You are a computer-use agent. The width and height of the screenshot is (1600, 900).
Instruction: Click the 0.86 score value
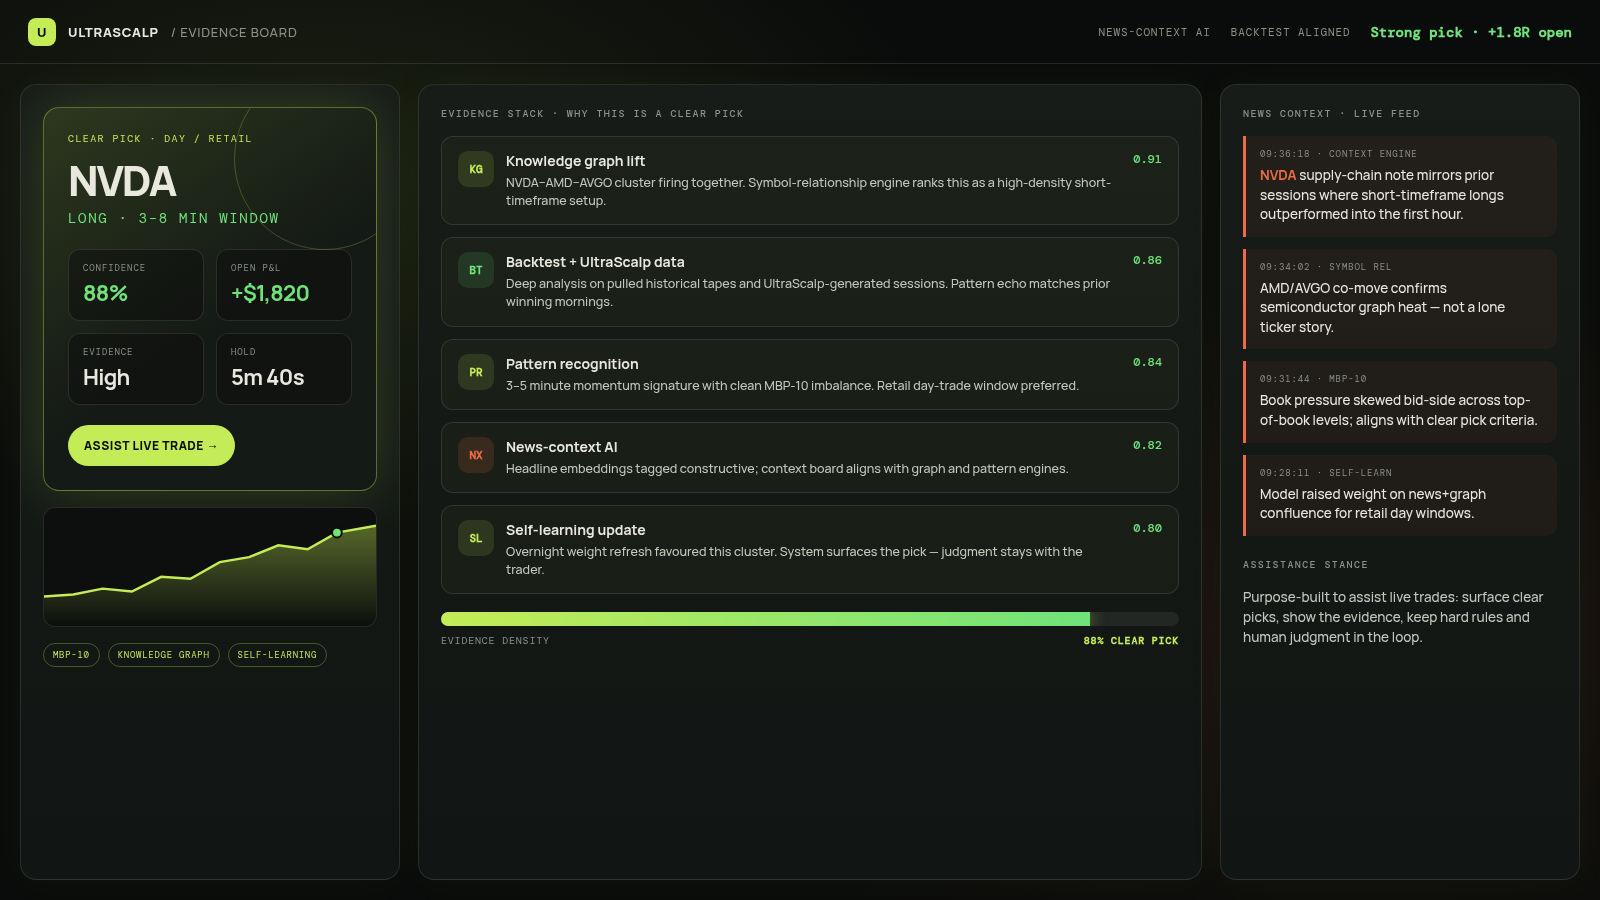1147,261
